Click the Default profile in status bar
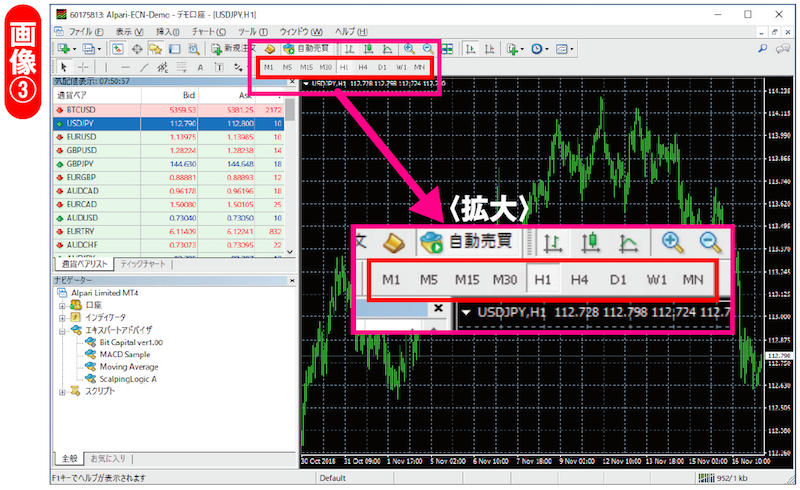800x490 pixels. pyautogui.click(x=333, y=478)
